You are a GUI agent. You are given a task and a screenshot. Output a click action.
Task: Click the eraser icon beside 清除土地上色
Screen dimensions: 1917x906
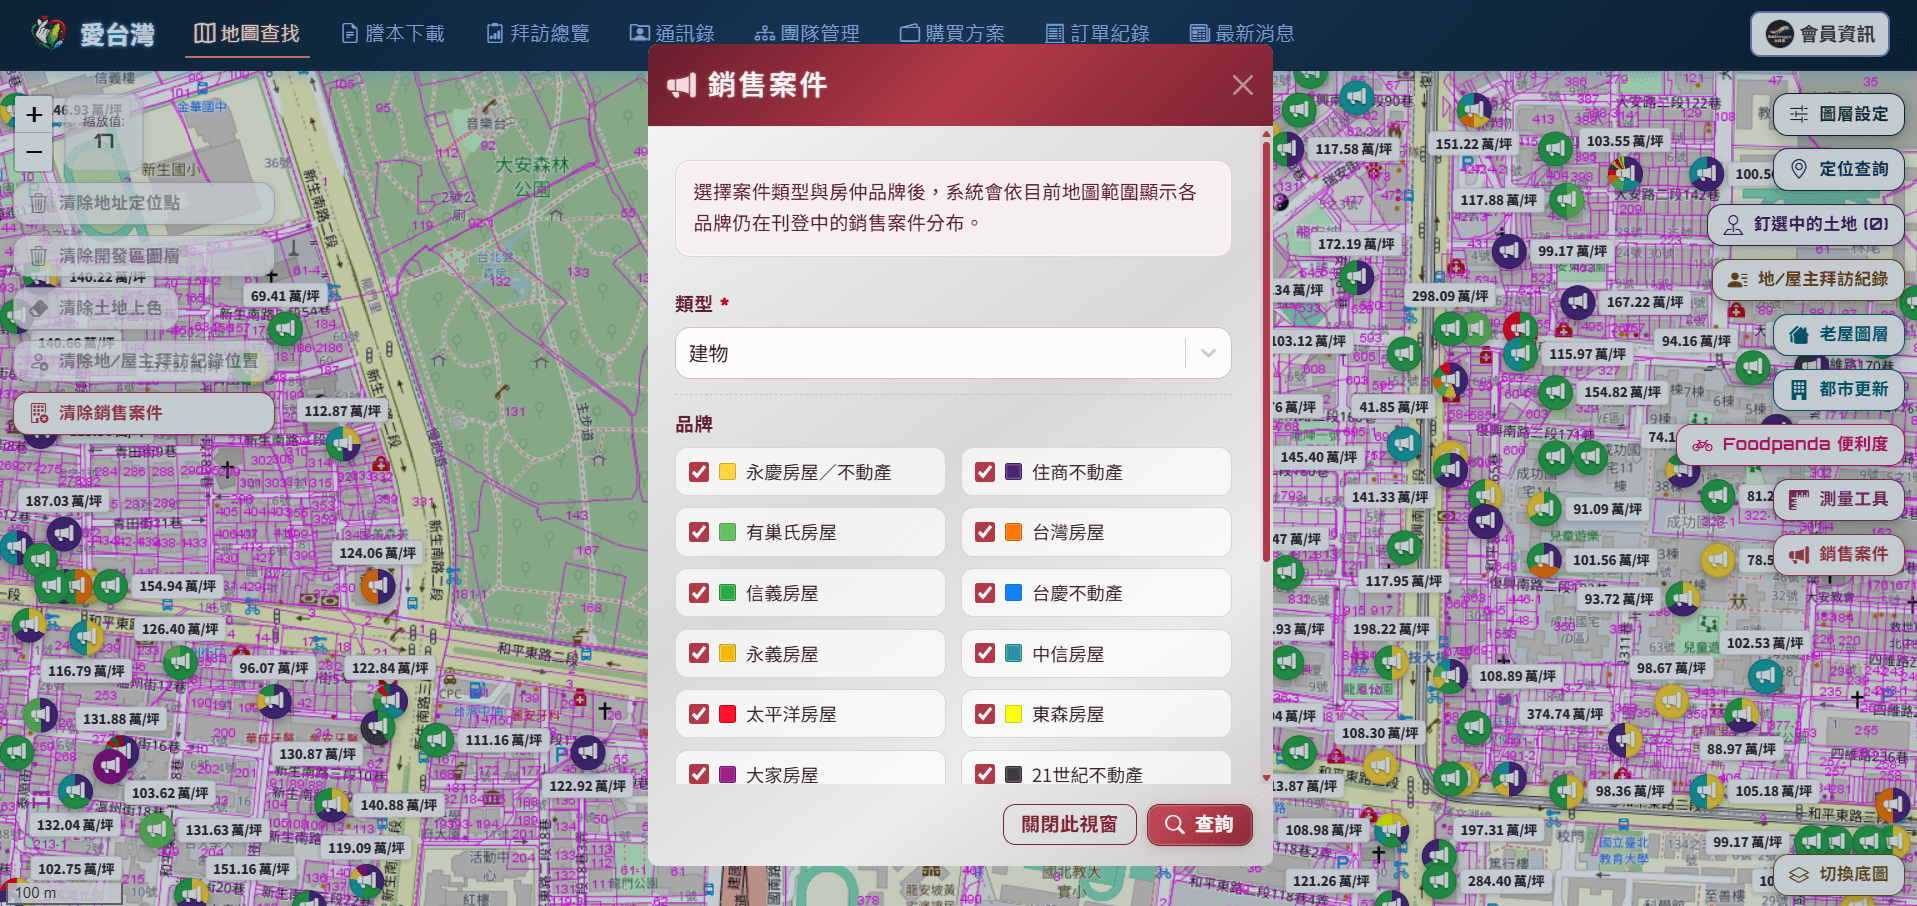[38, 308]
